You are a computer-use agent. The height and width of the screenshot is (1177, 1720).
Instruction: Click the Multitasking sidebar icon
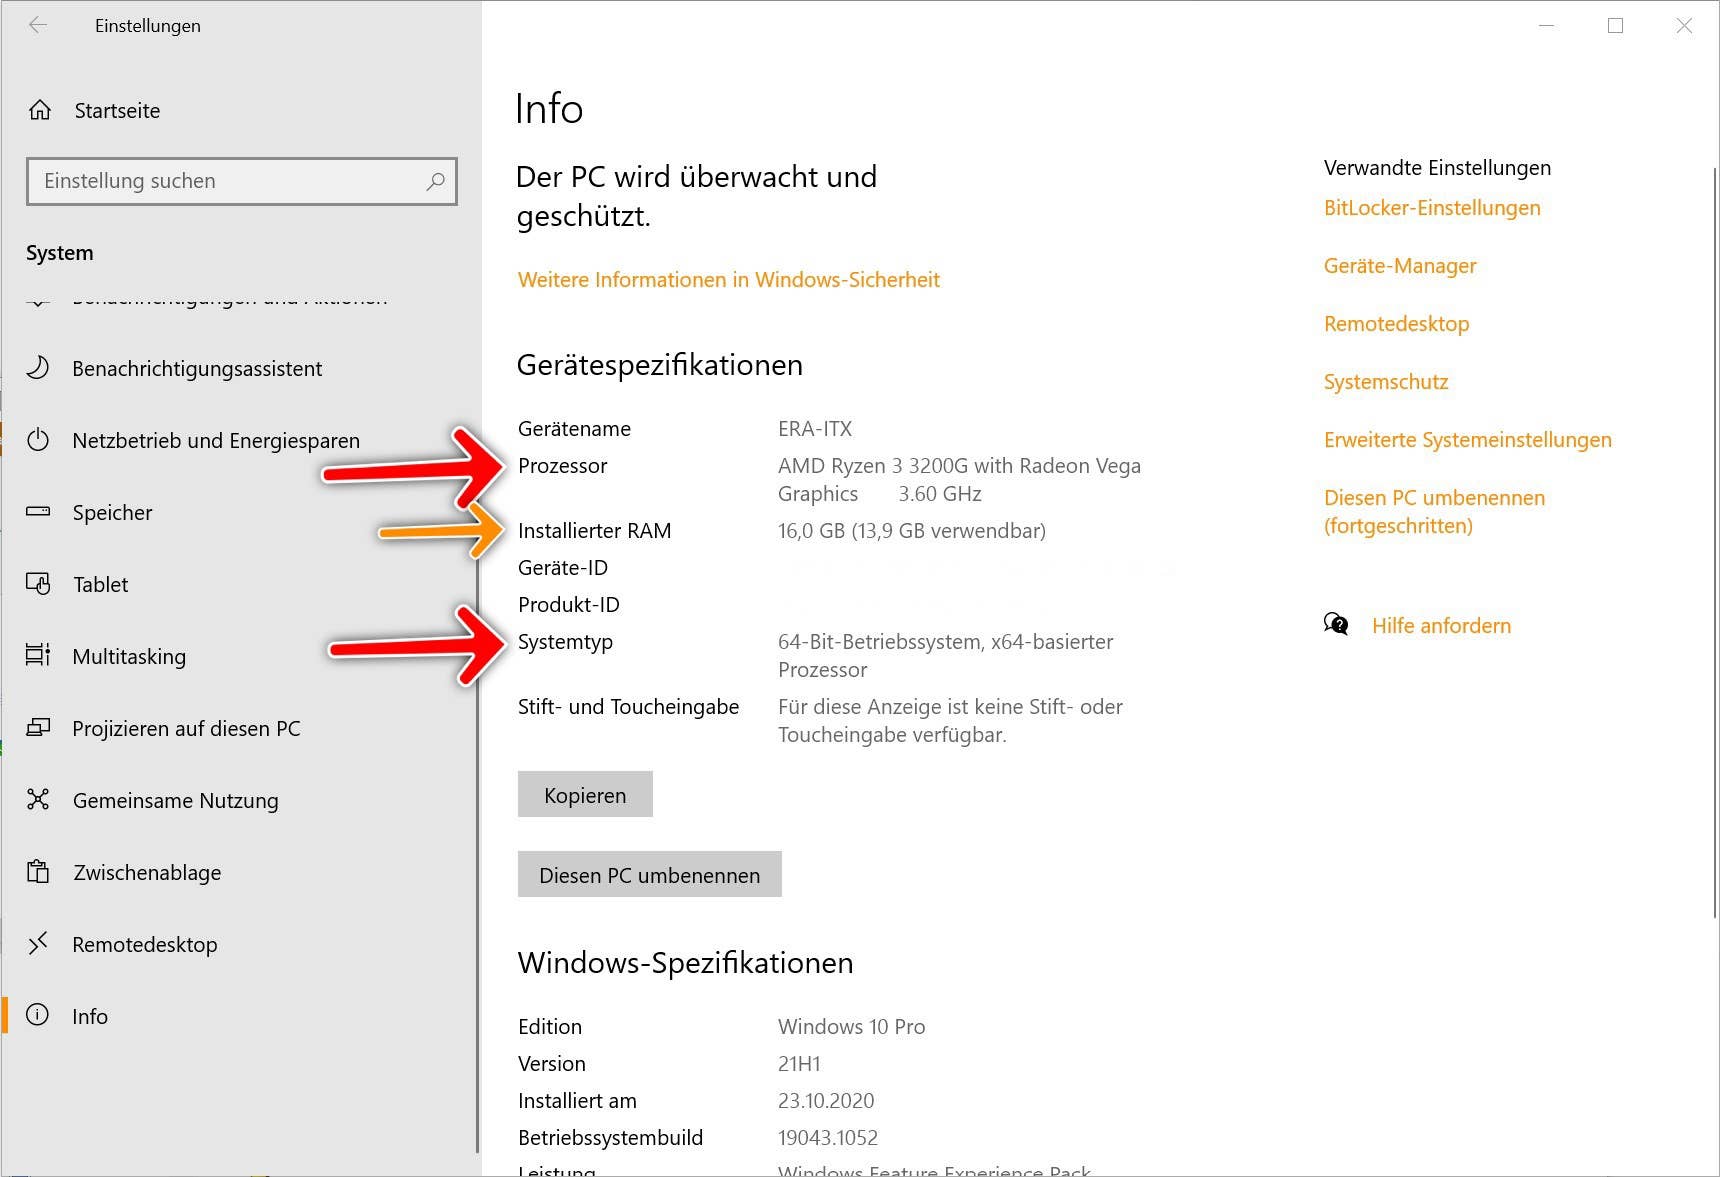point(39,656)
